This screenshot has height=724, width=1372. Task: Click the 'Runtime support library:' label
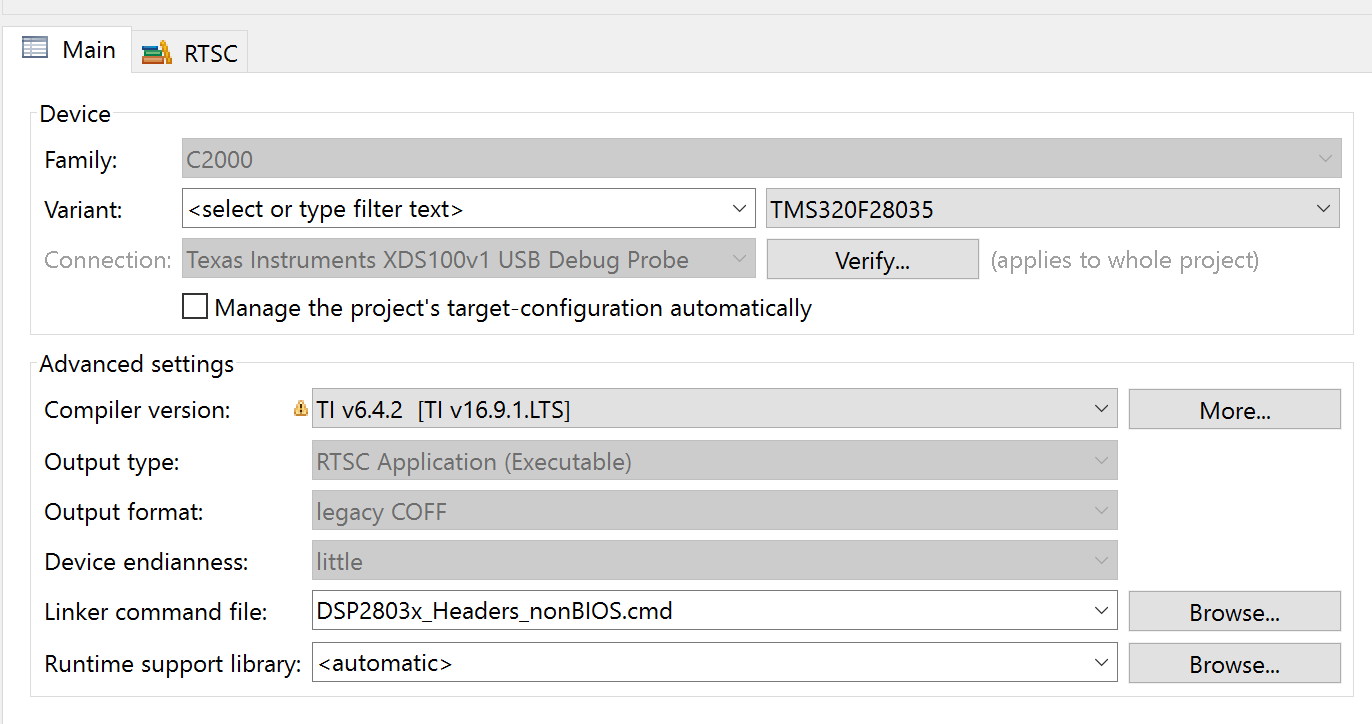(x=173, y=663)
